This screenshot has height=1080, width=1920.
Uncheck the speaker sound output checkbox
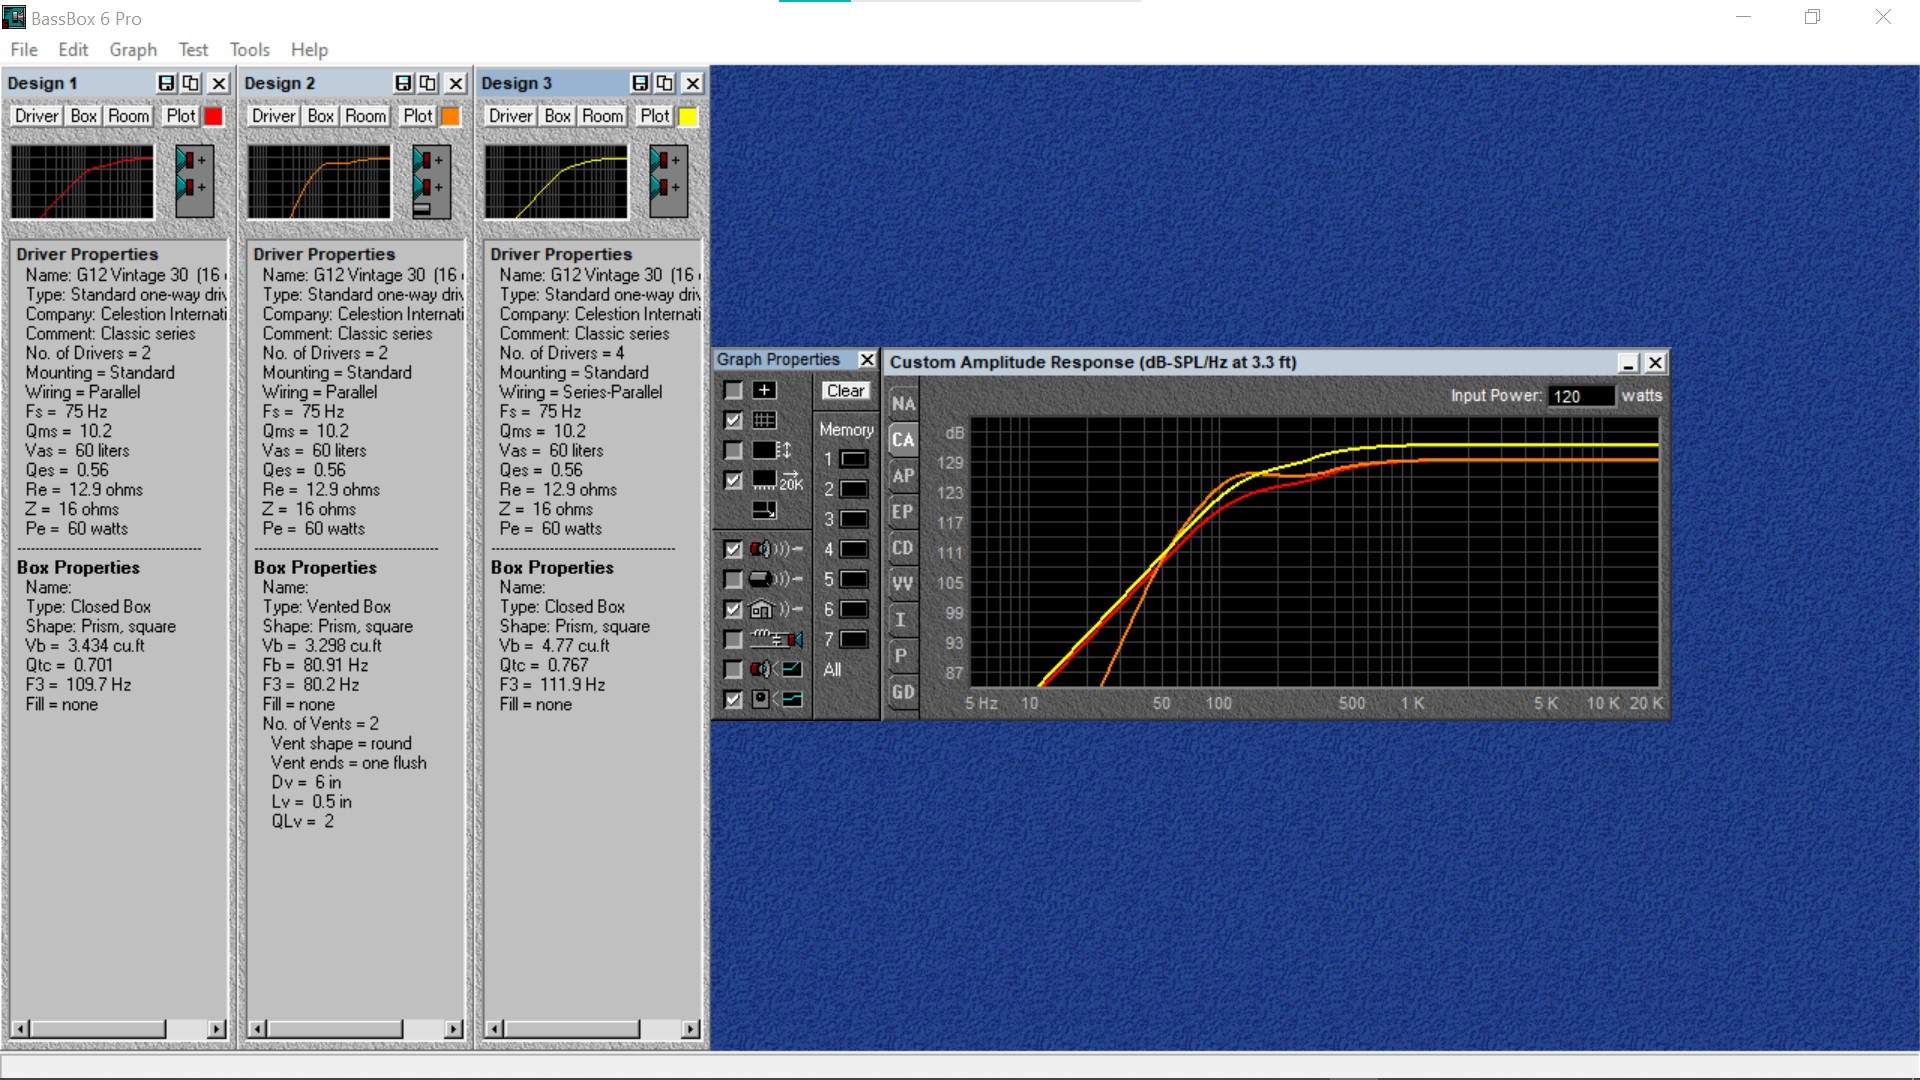pyautogui.click(x=733, y=549)
